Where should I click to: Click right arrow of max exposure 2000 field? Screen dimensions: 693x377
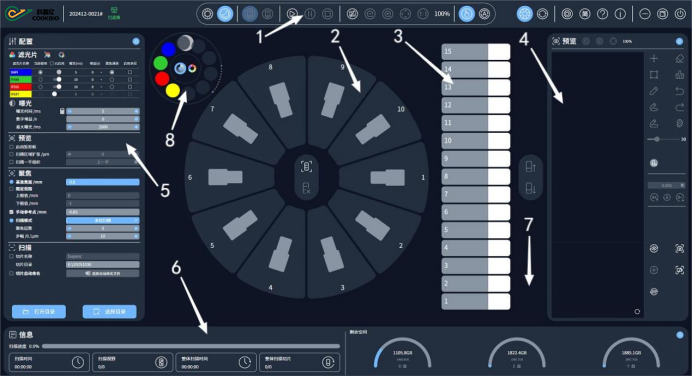[136, 127]
